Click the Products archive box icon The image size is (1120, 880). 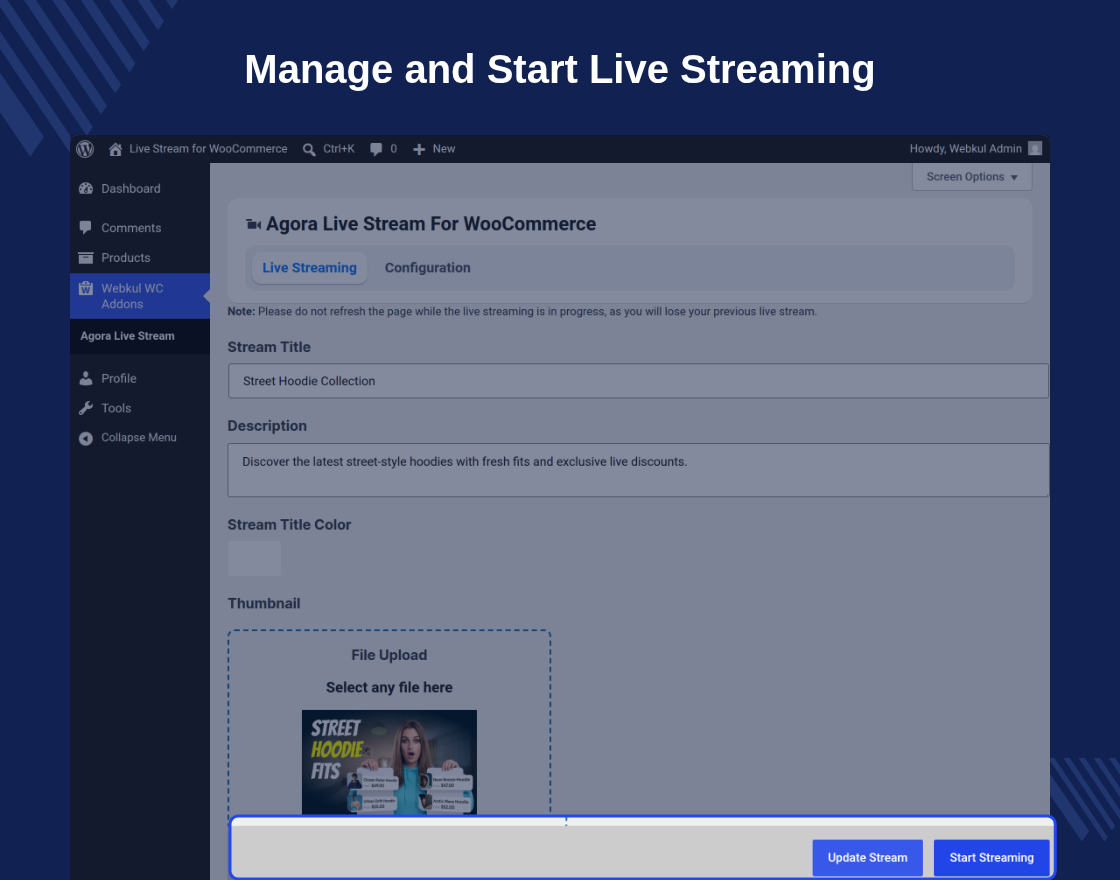86,258
